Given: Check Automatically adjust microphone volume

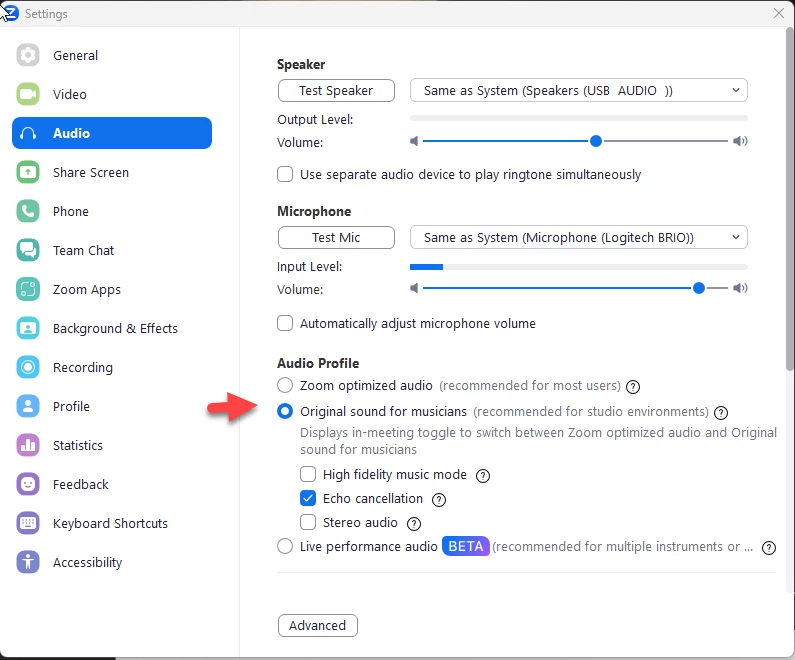Looking at the screenshot, I should 285,323.
